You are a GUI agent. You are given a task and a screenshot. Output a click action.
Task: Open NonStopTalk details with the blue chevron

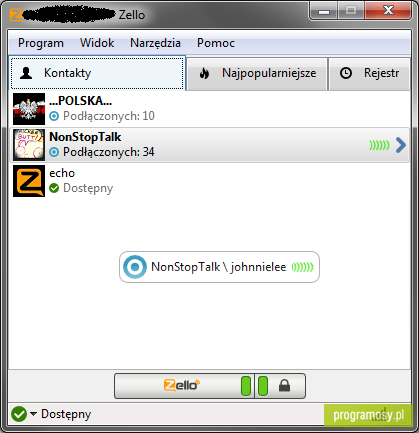click(401, 145)
